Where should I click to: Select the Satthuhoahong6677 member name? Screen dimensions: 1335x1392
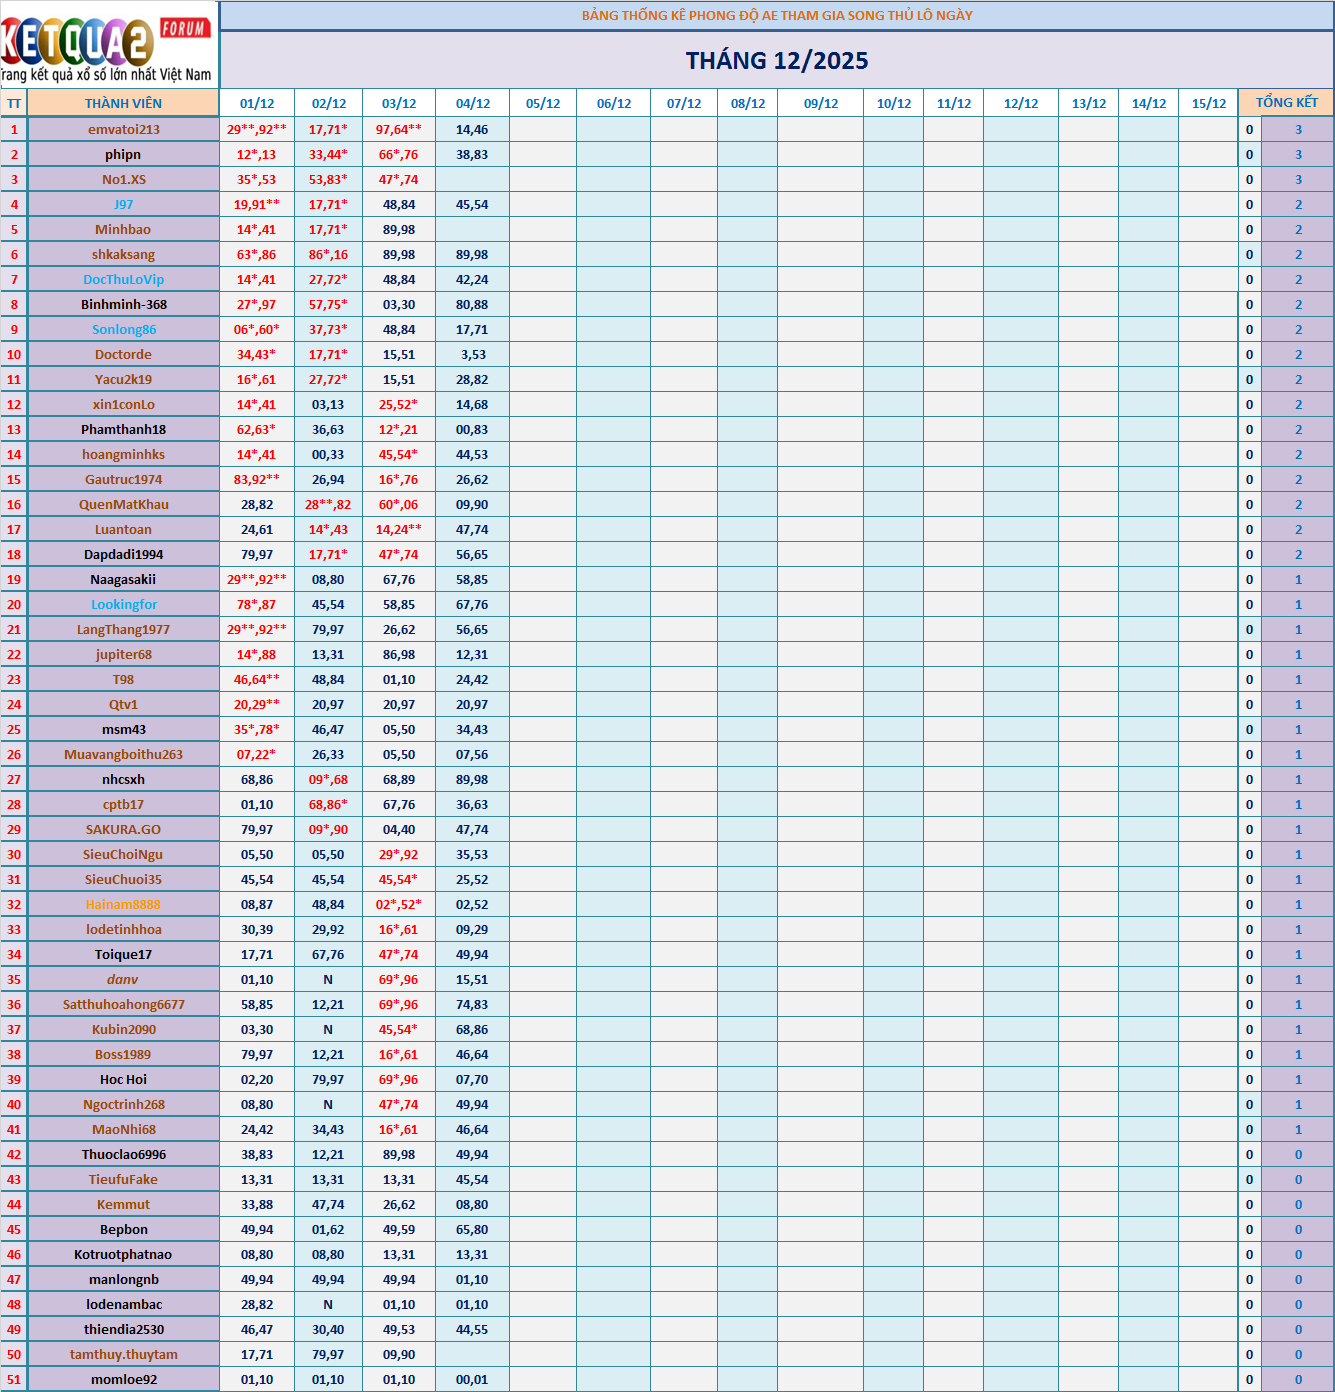point(123,1004)
